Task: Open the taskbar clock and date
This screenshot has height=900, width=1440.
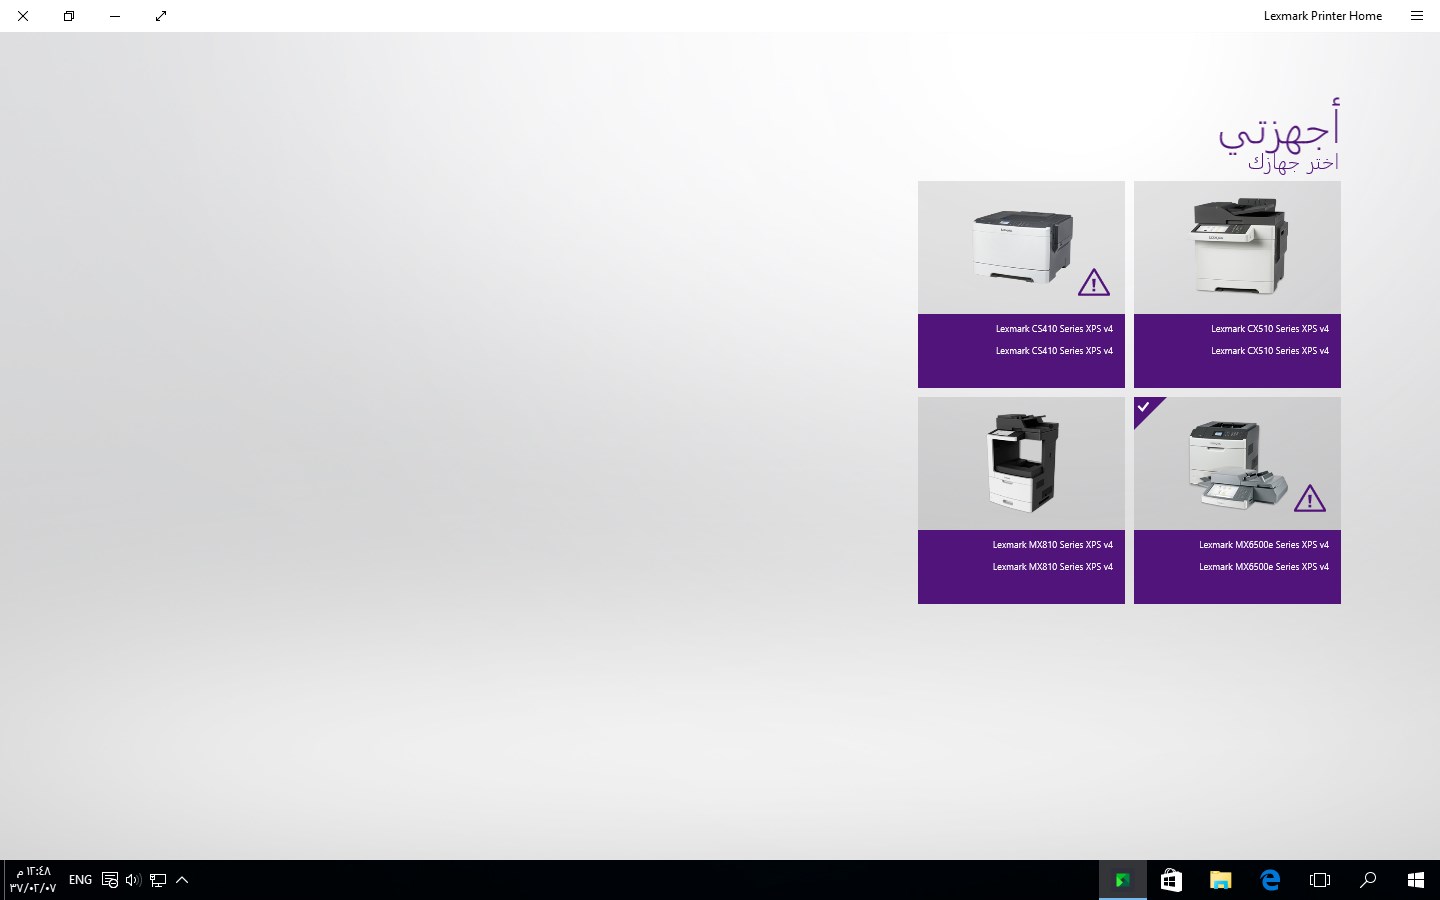Action: coord(32,880)
